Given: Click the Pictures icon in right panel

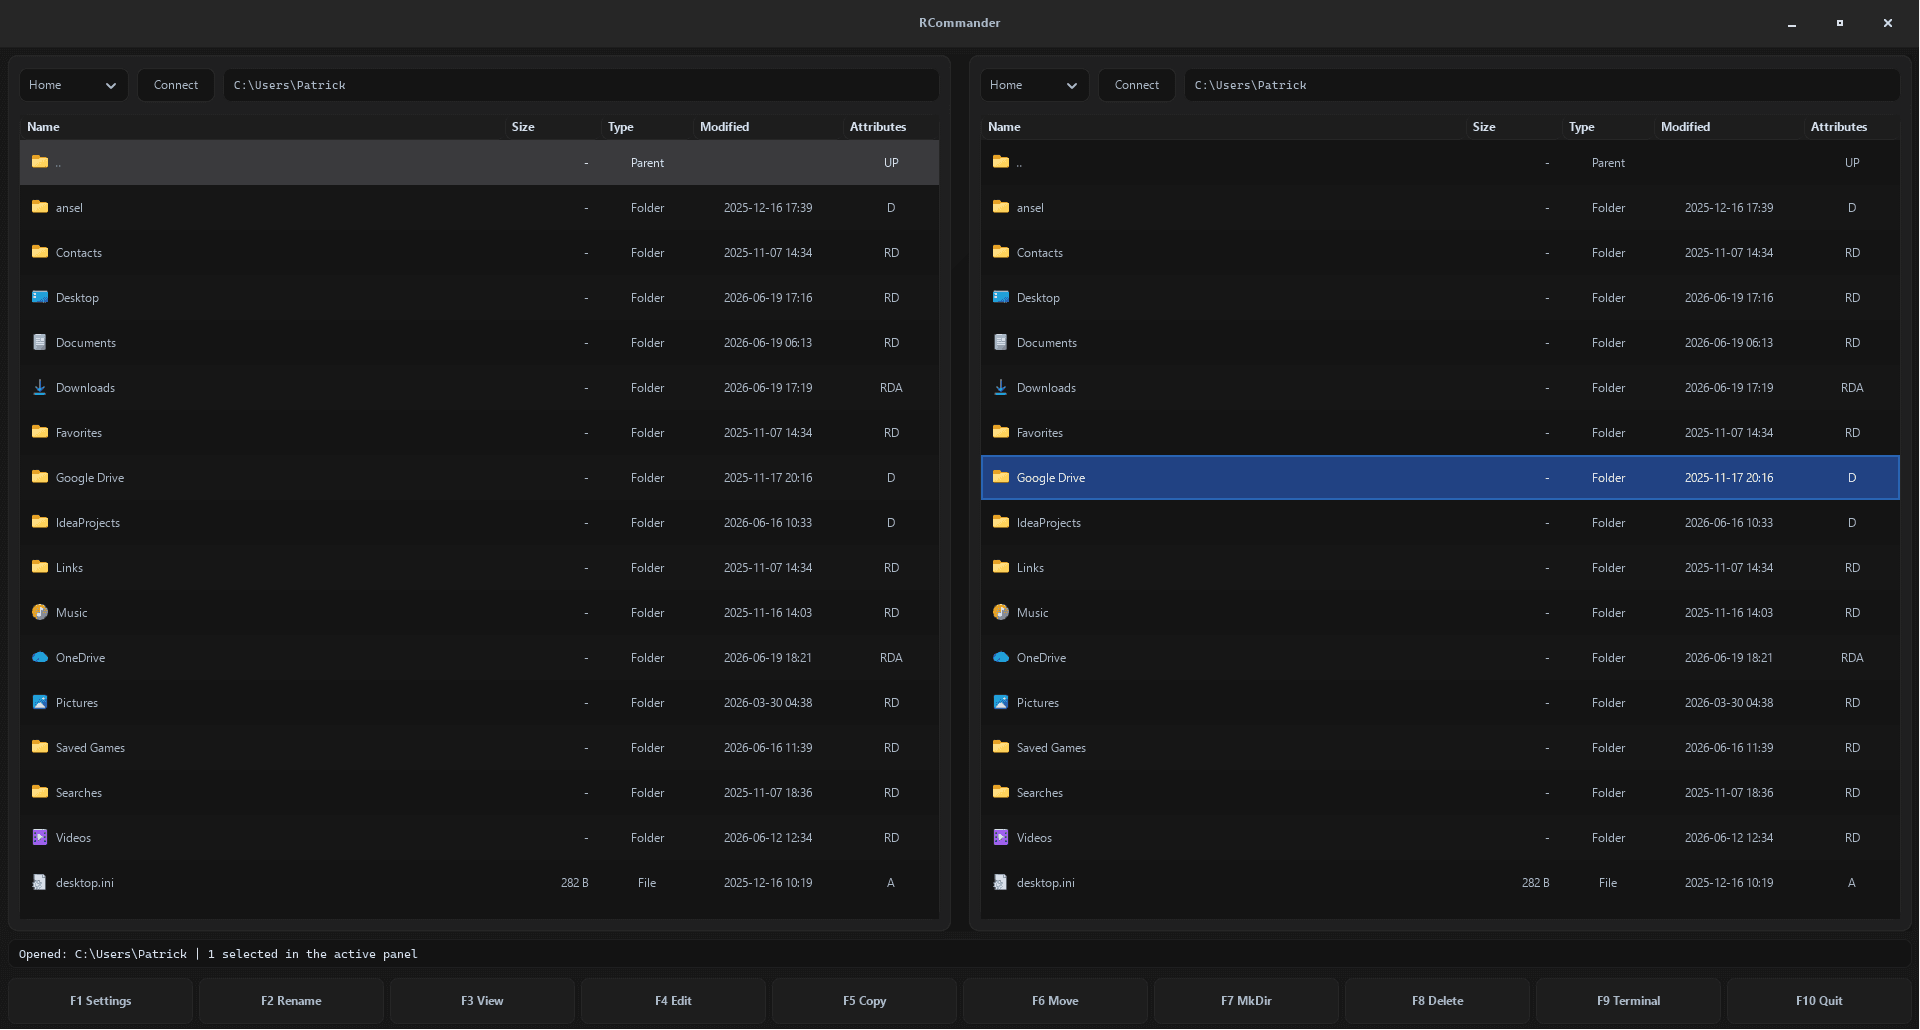Looking at the screenshot, I should point(1001,702).
